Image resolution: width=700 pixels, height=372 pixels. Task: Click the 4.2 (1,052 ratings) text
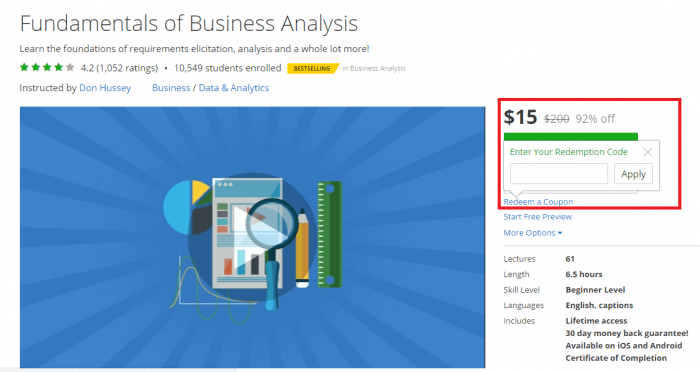(x=119, y=68)
